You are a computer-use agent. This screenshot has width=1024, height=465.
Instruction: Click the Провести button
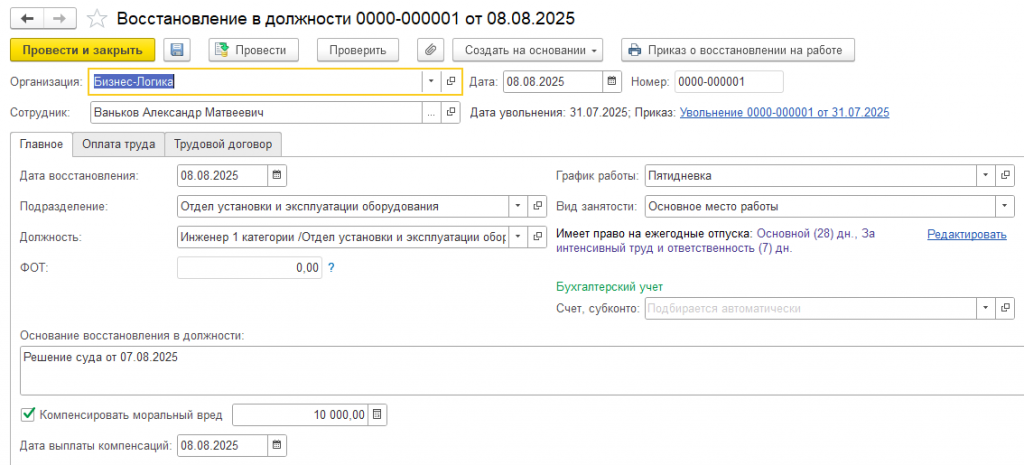(x=253, y=50)
